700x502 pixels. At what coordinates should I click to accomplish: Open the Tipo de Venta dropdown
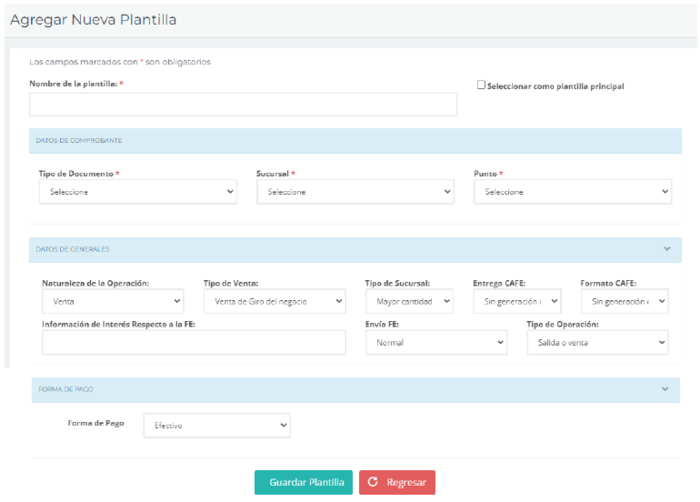(x=274, y=301)
